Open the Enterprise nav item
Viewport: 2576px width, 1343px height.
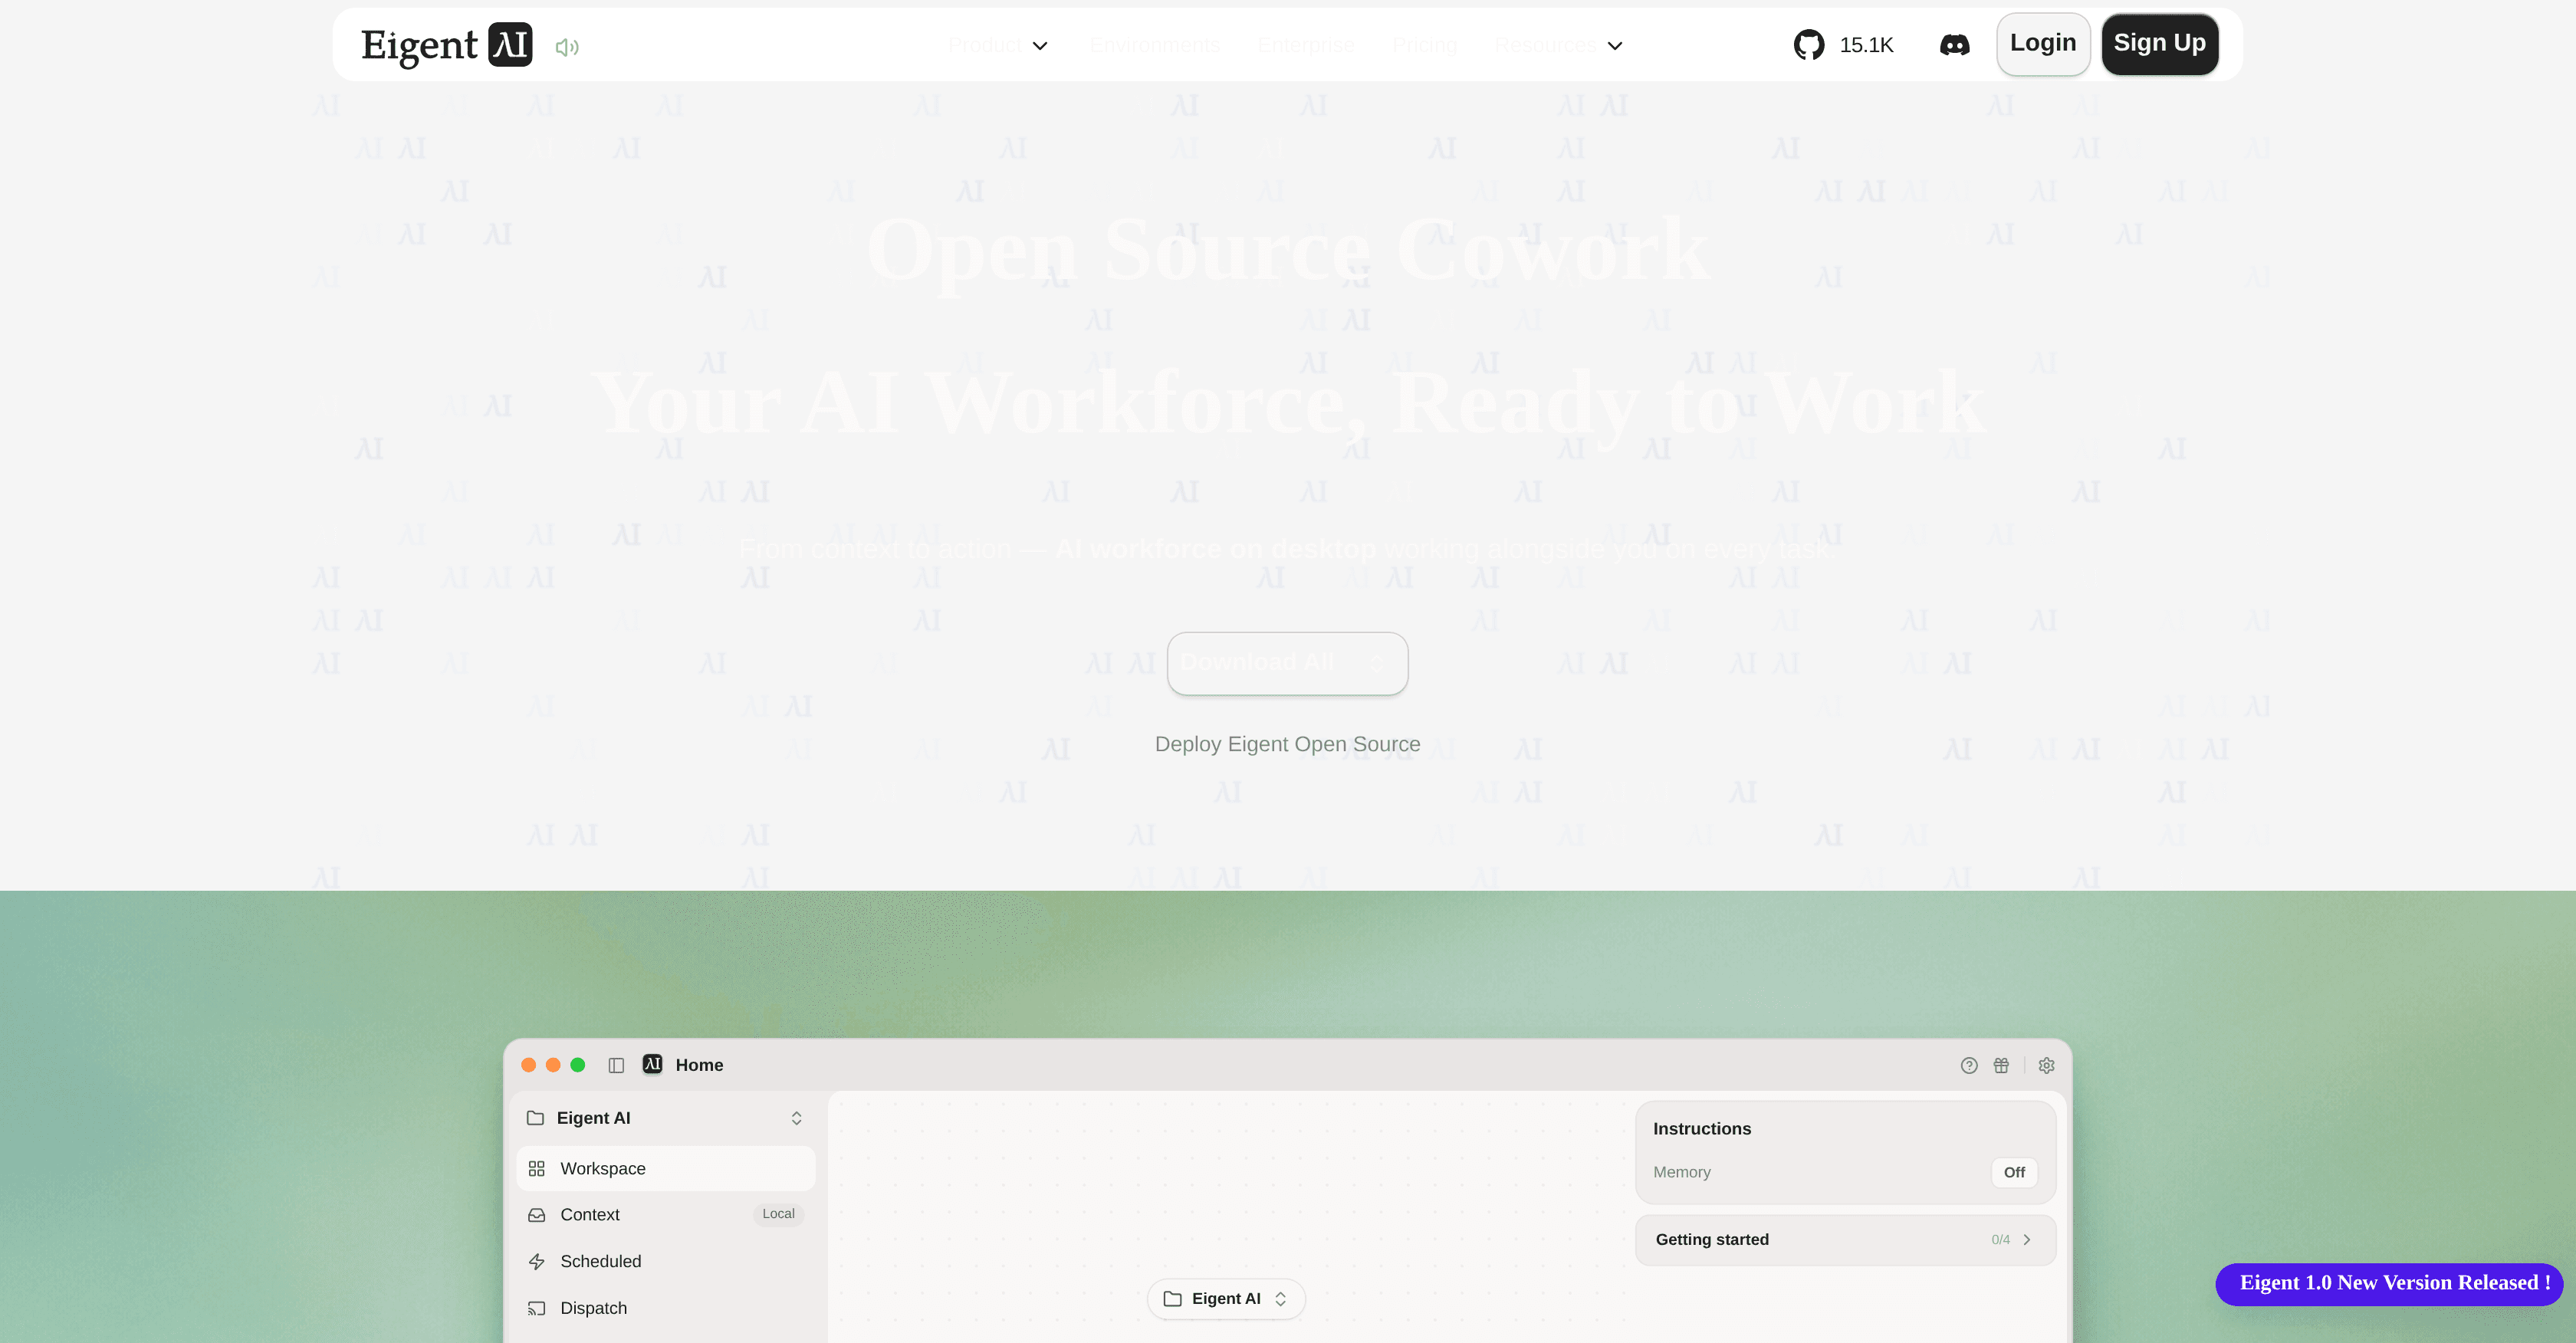[x=1306, y=45]
